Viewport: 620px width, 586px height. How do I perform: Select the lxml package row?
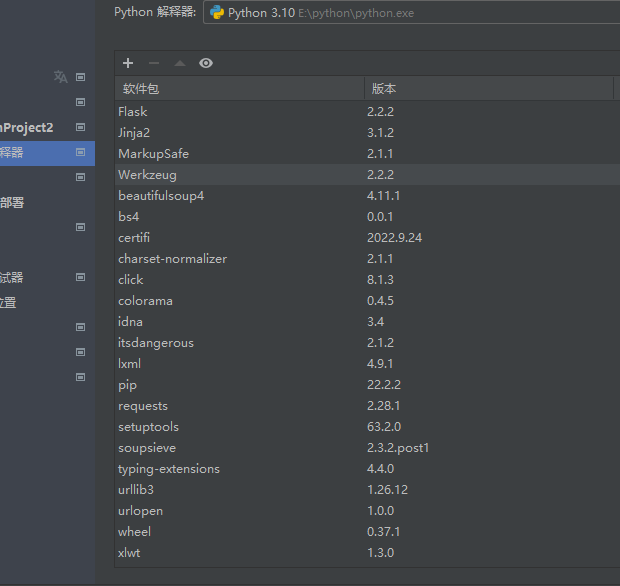[367, 363]
